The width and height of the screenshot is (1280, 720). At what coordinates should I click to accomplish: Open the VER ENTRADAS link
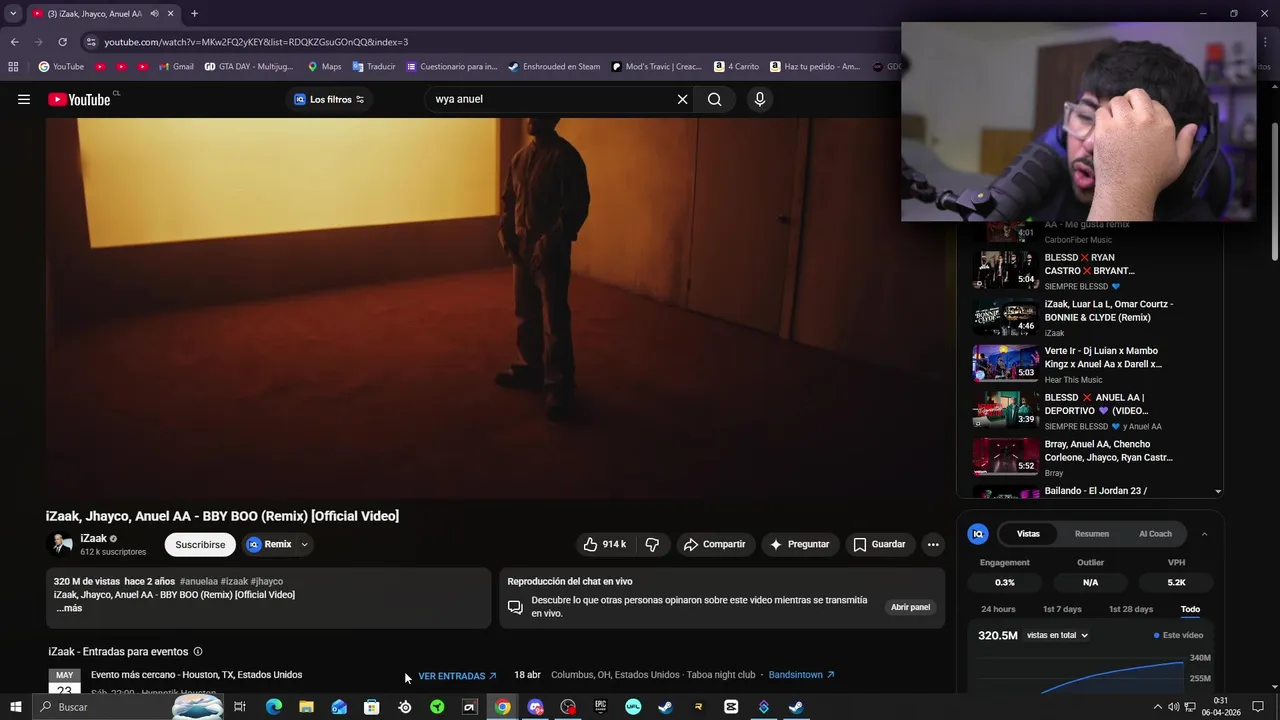point(457,676)
